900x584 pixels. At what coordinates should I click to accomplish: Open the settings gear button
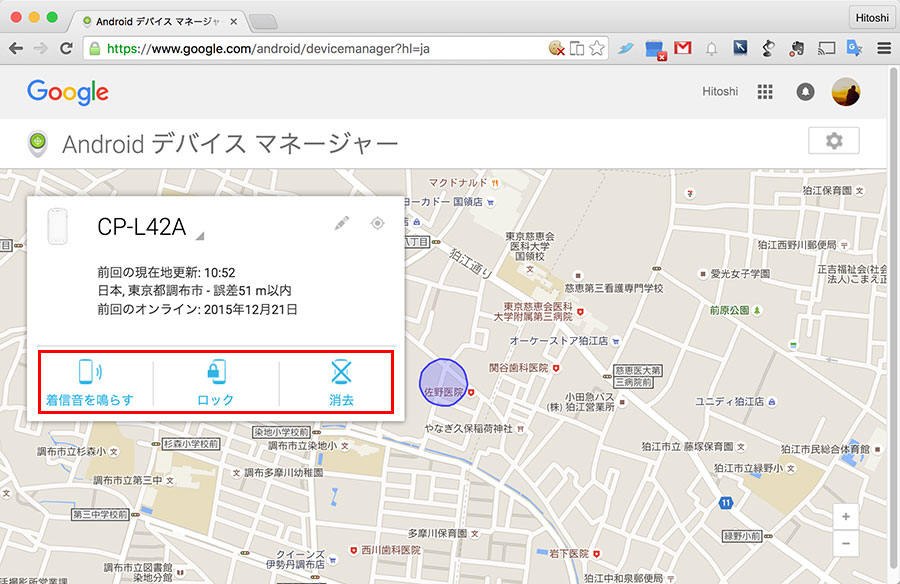[x=833, y=141]
